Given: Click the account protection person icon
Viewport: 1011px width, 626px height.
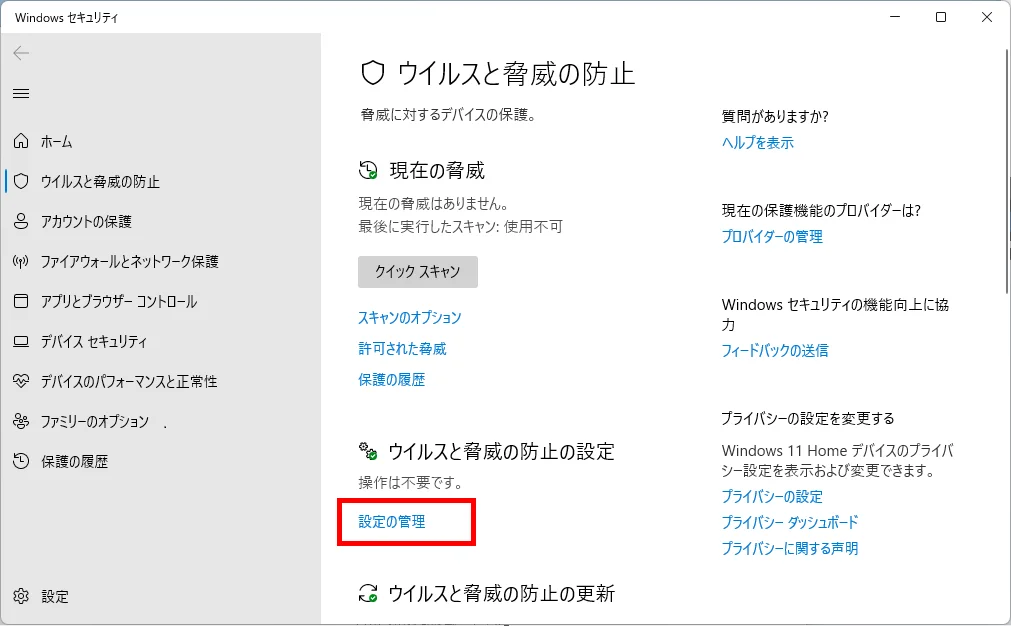Looking at the screenshot, I should coord(21,221).
